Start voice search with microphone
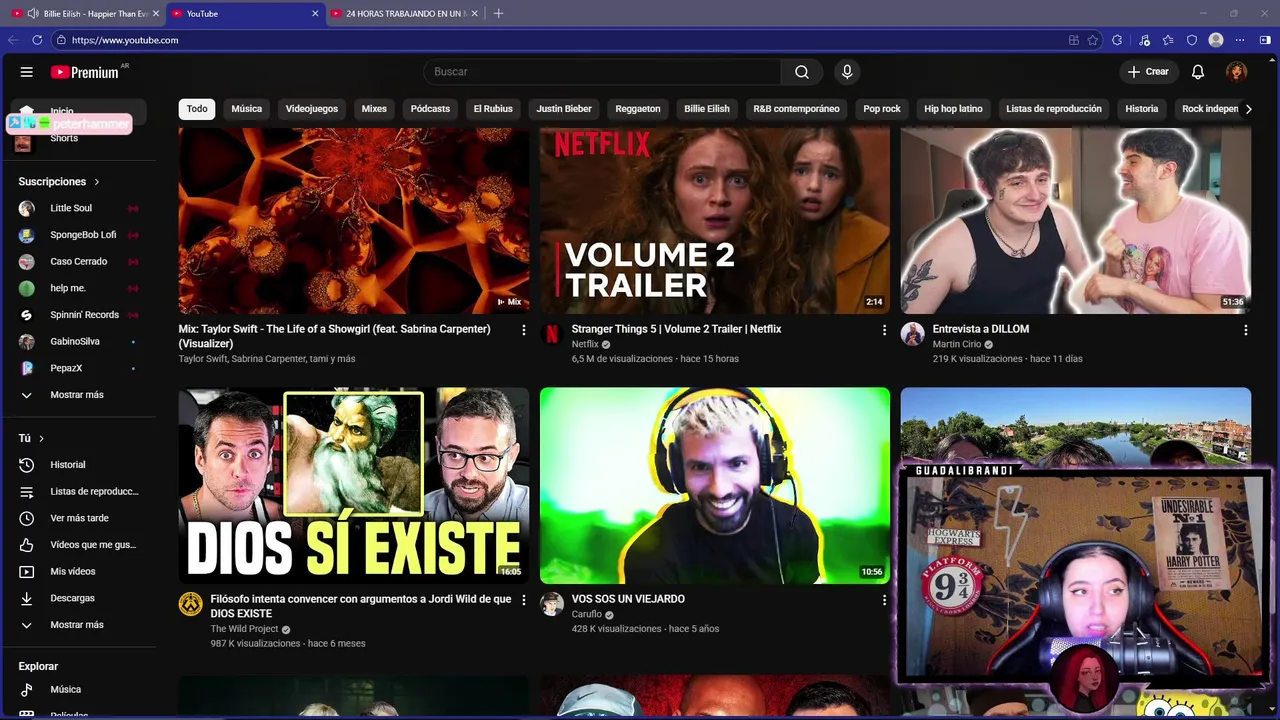Screen dimensions: 1280x720 pos(847,72)
